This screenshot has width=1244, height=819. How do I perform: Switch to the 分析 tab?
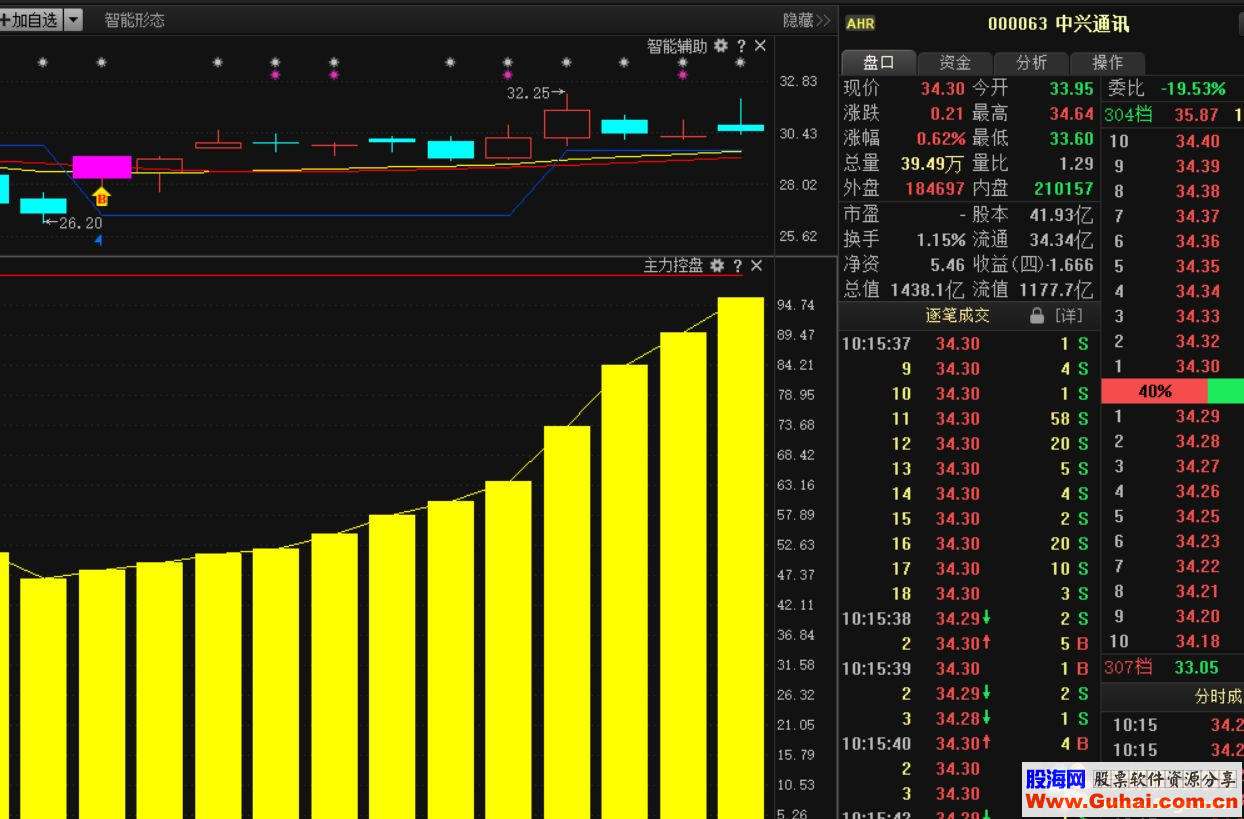click(x=1031, y=62)
